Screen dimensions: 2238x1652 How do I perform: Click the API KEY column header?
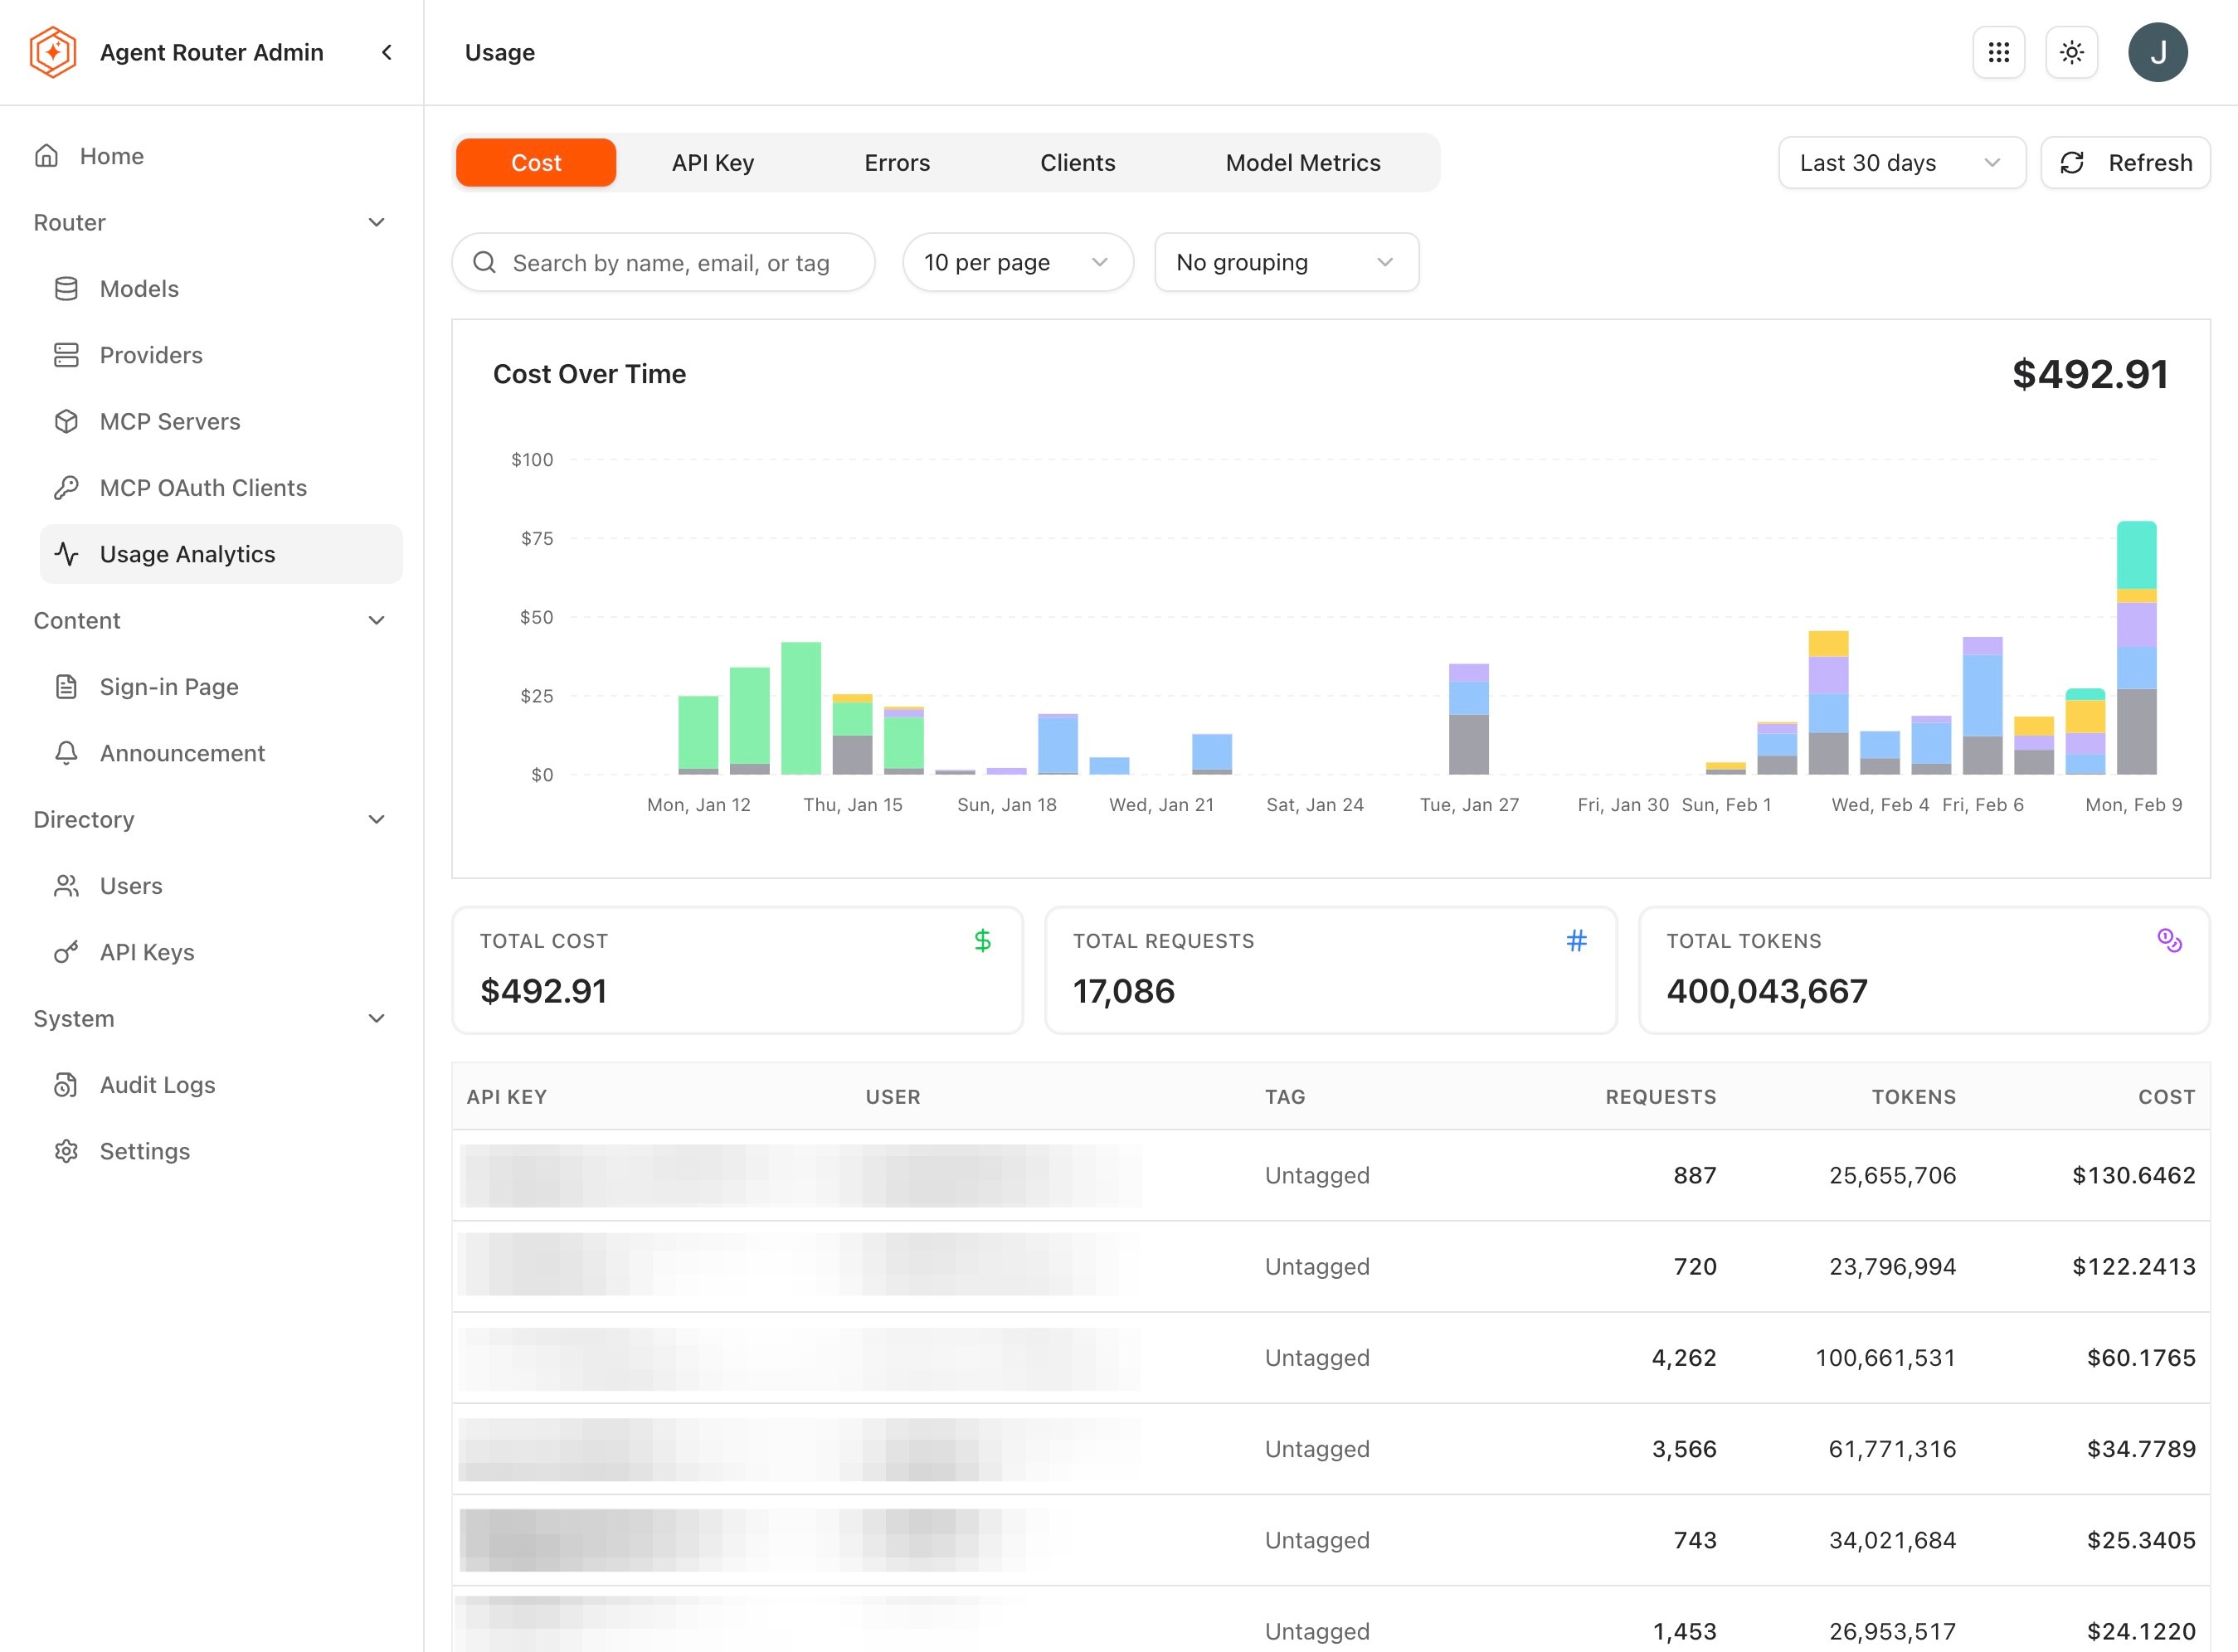coord(506,1097)
